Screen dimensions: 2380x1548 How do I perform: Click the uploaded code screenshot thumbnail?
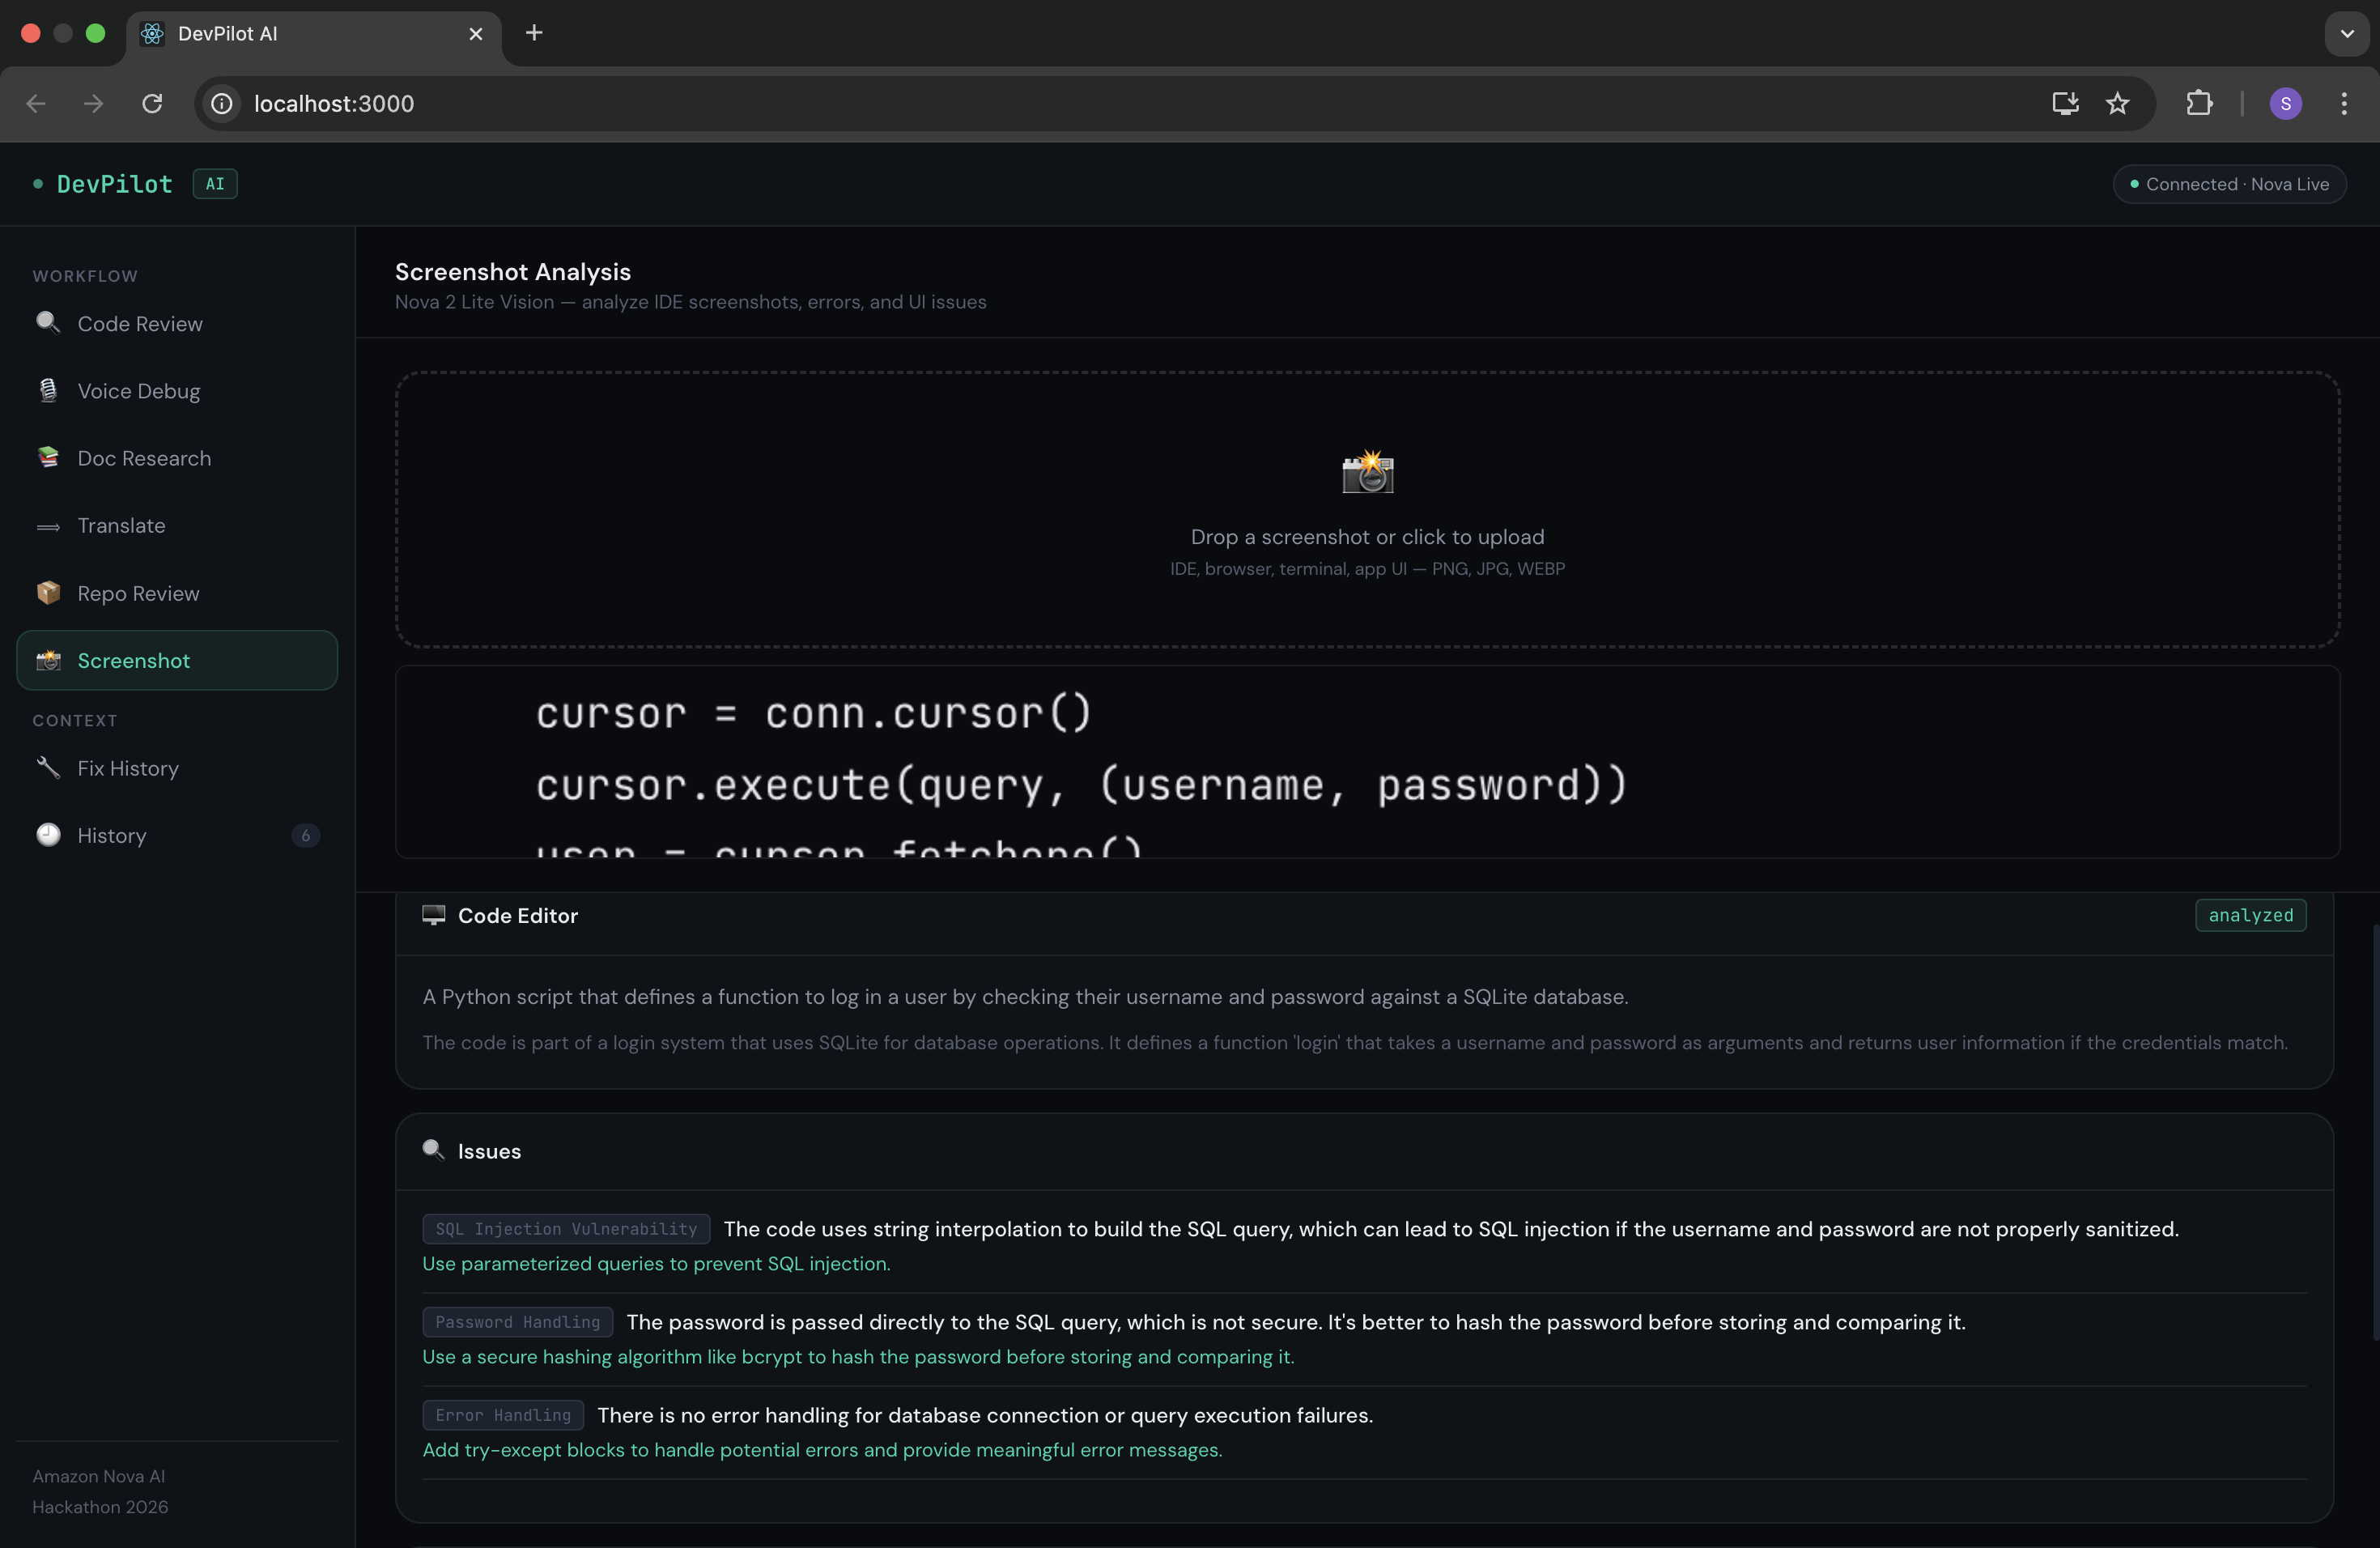1367,762
